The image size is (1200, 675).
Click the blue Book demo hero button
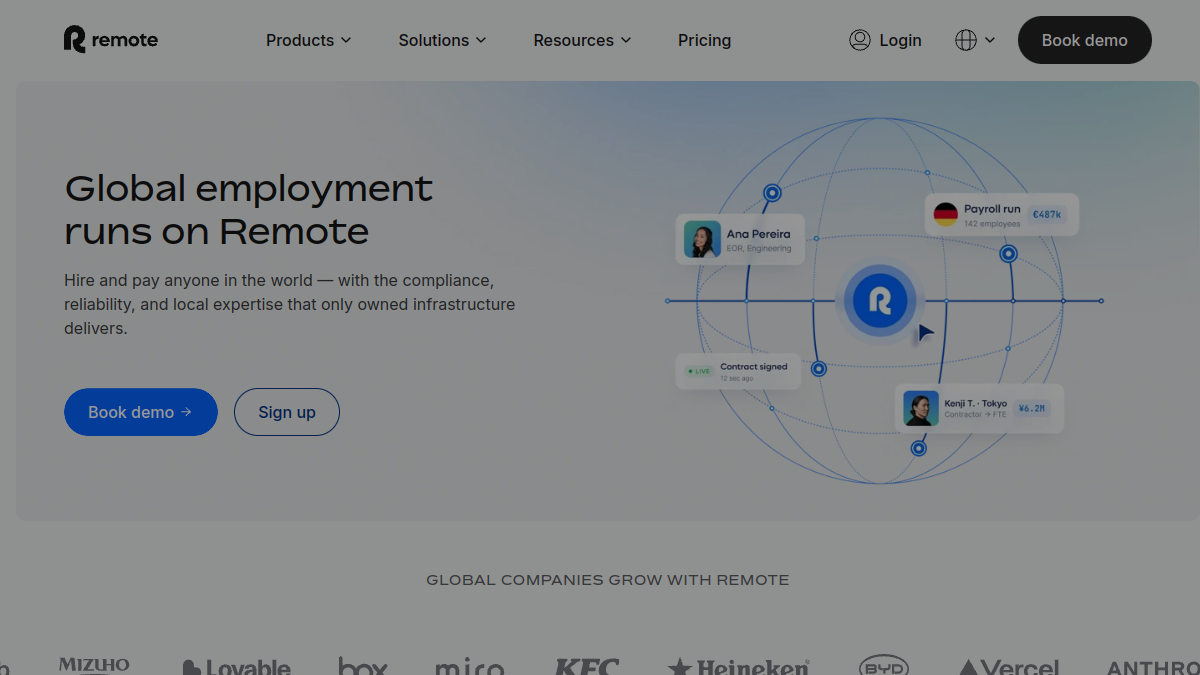(140, 412)
